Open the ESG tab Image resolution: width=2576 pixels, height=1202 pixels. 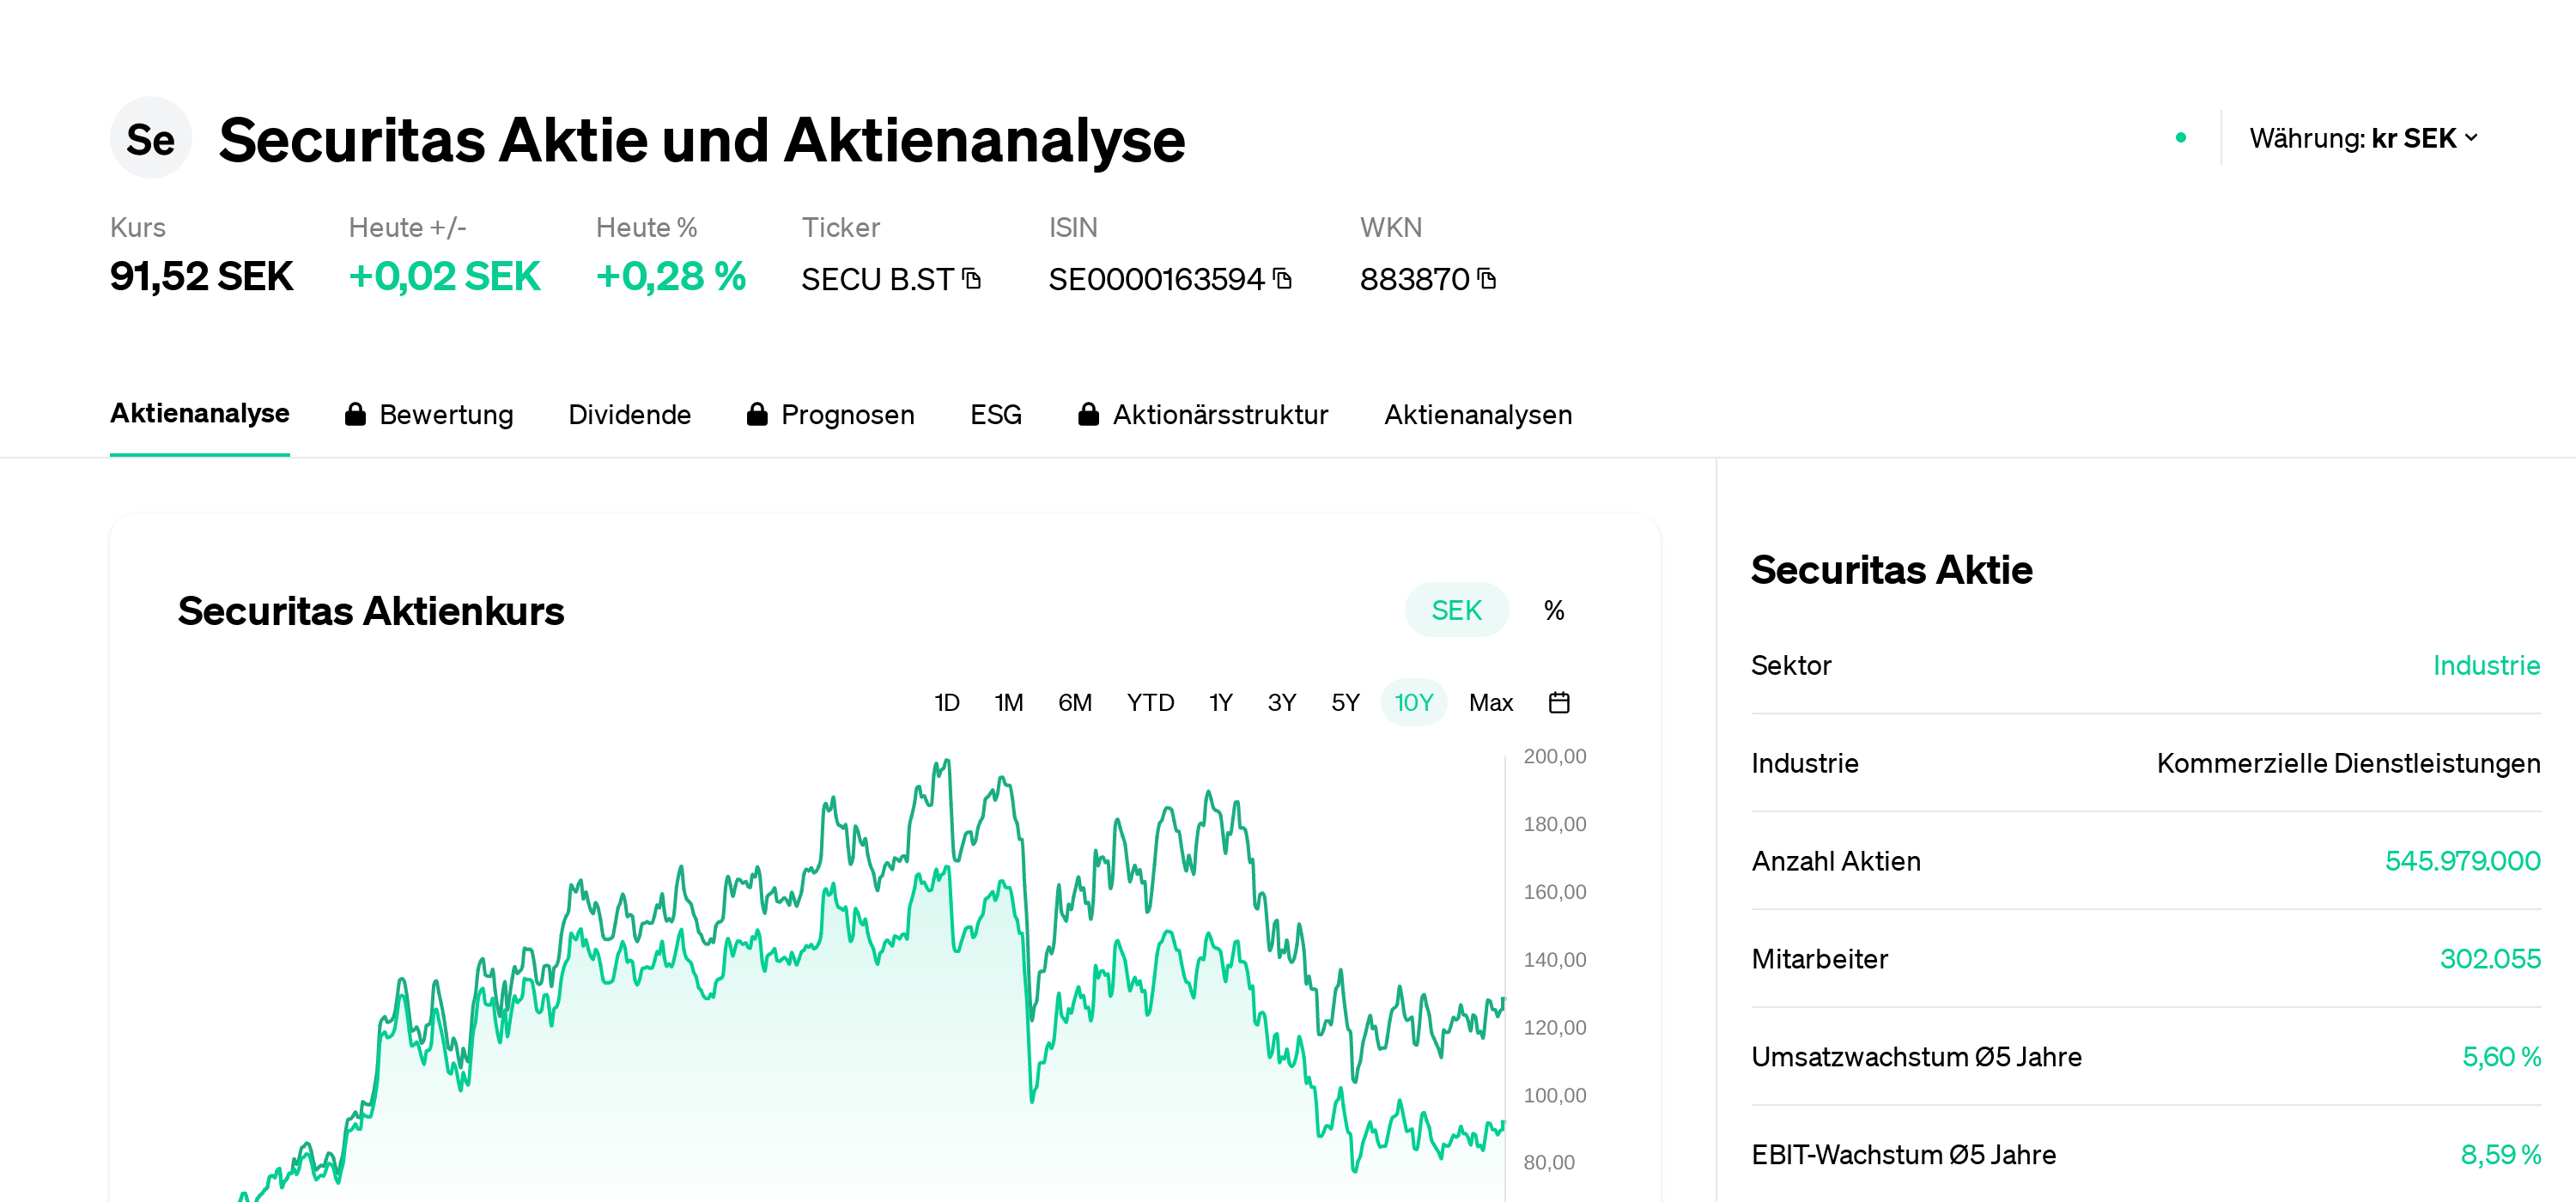click(995, 414)
